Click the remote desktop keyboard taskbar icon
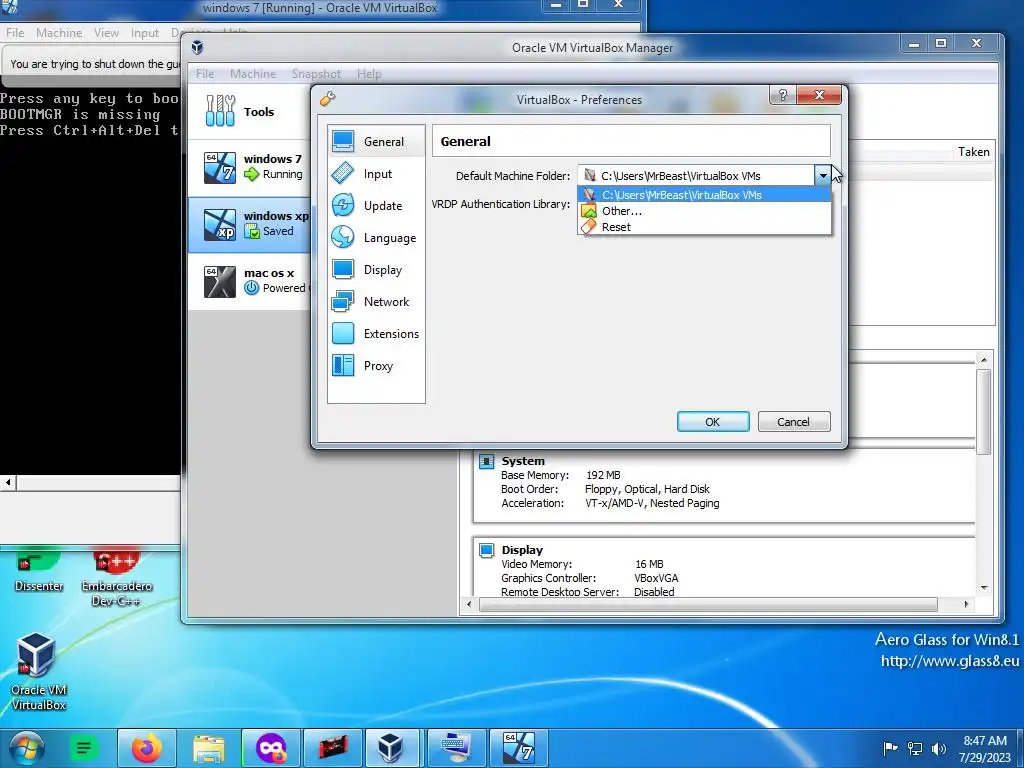 point(456,748)
